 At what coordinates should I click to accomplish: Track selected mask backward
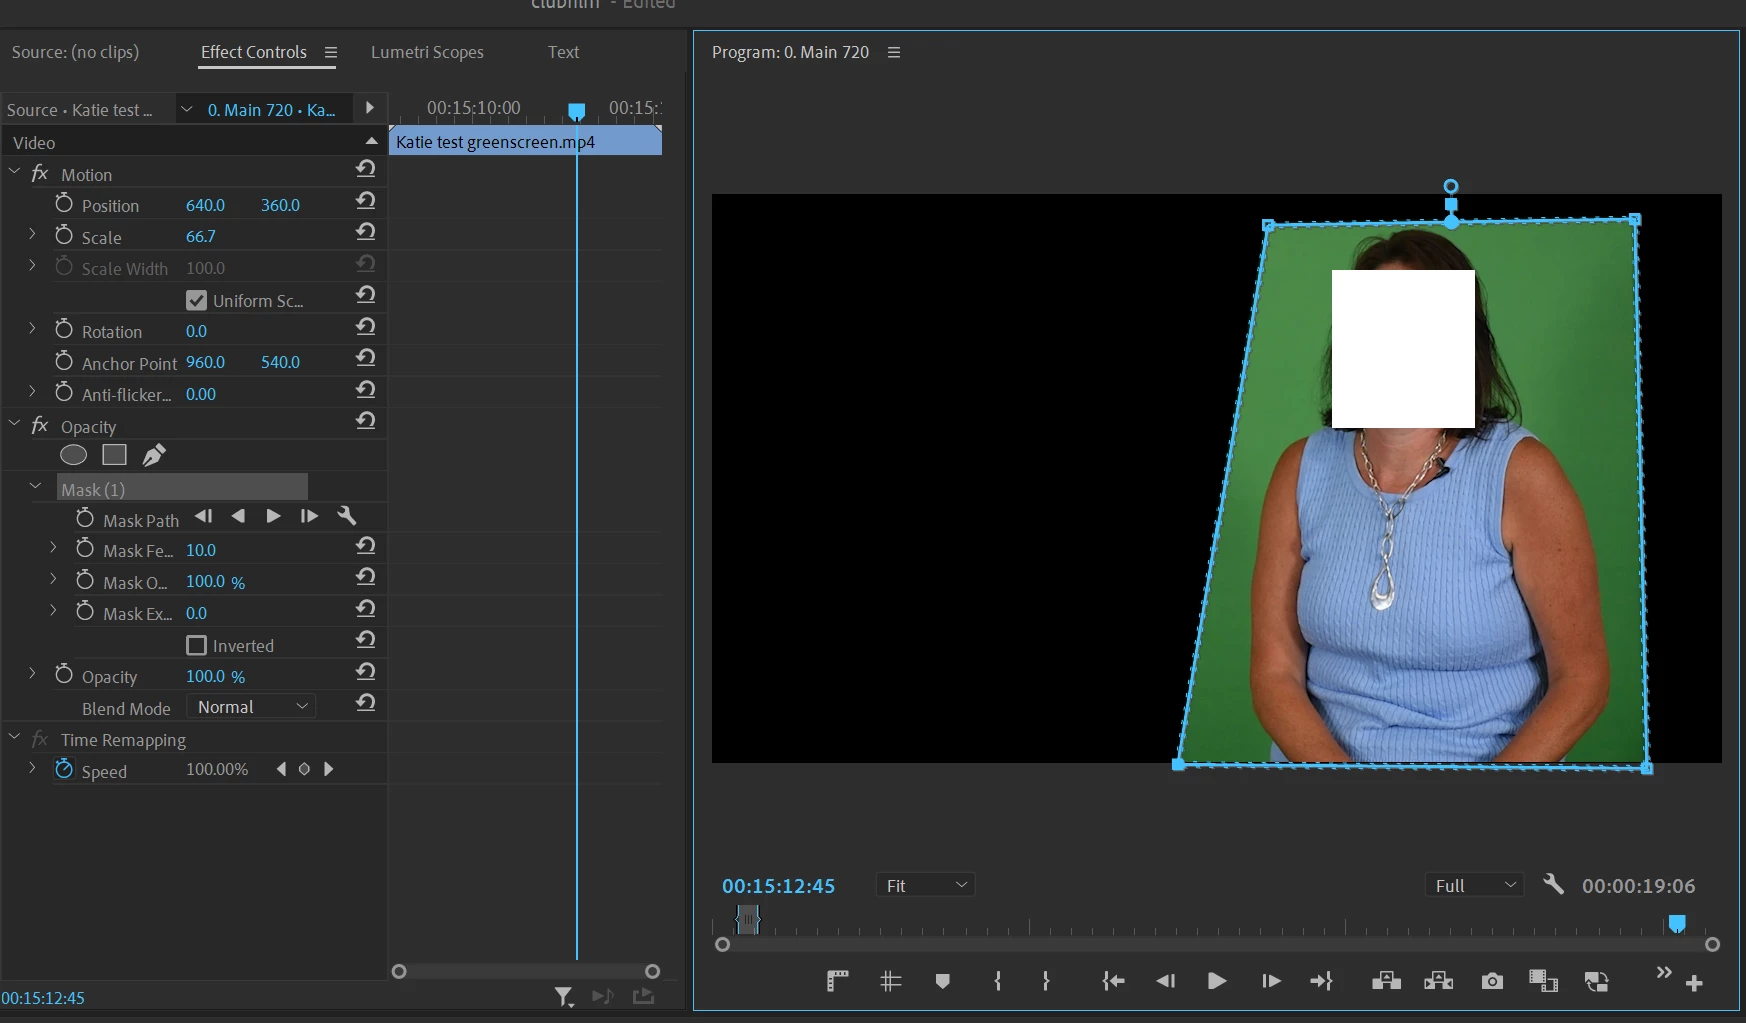coord(238,516)
